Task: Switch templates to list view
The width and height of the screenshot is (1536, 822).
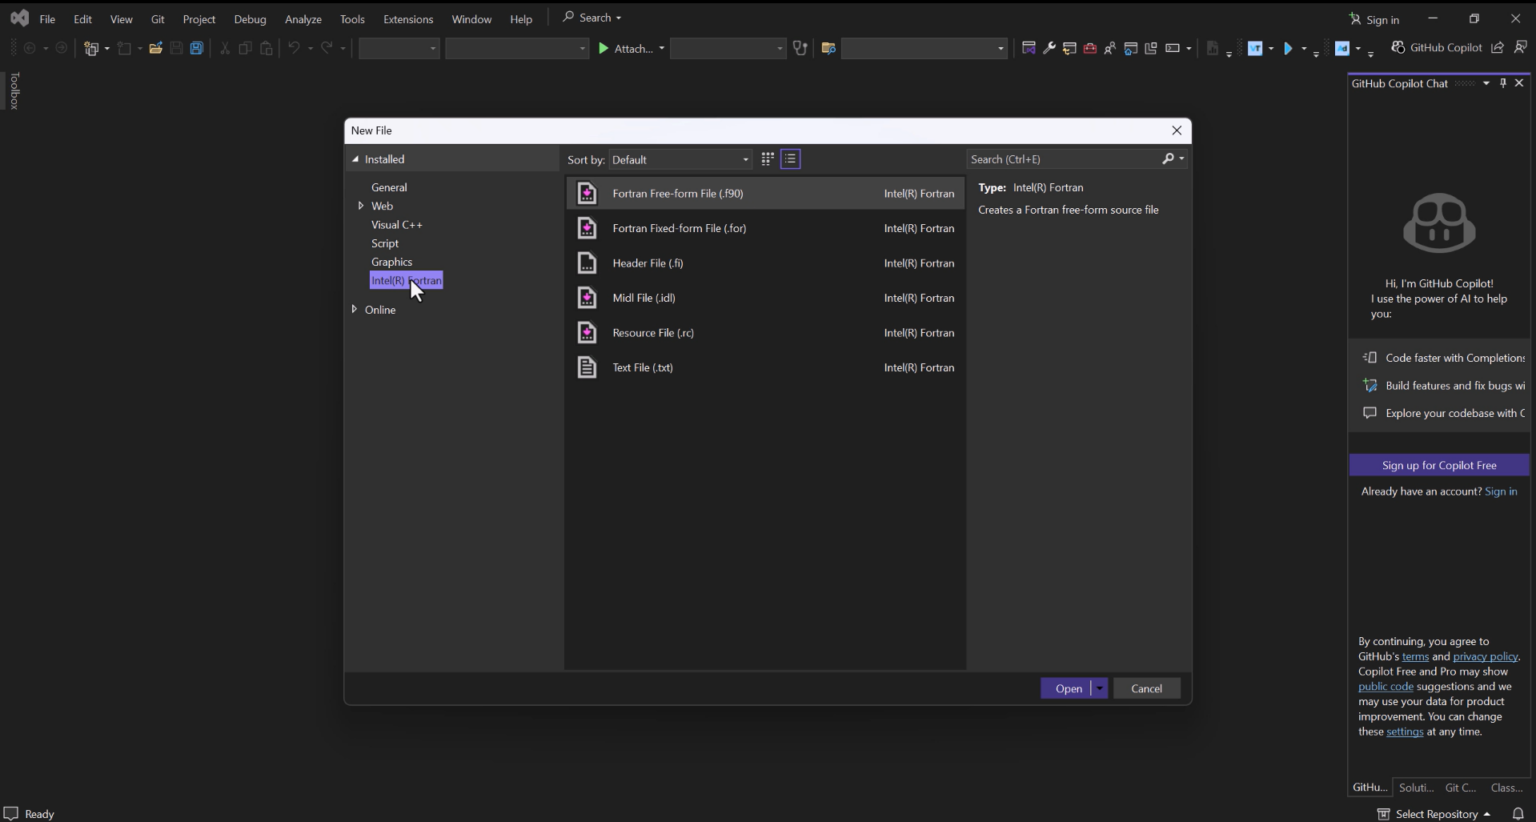Action: coord(790,158)
